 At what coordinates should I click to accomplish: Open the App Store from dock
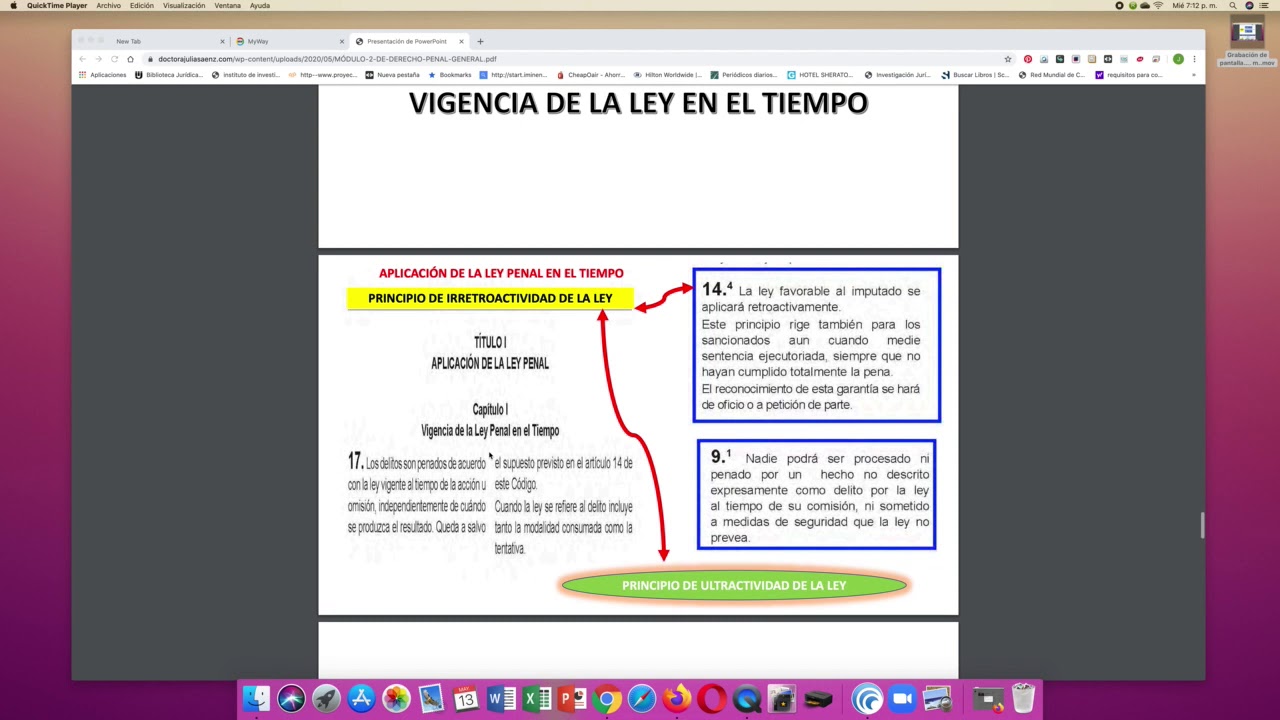coord(361,698)
